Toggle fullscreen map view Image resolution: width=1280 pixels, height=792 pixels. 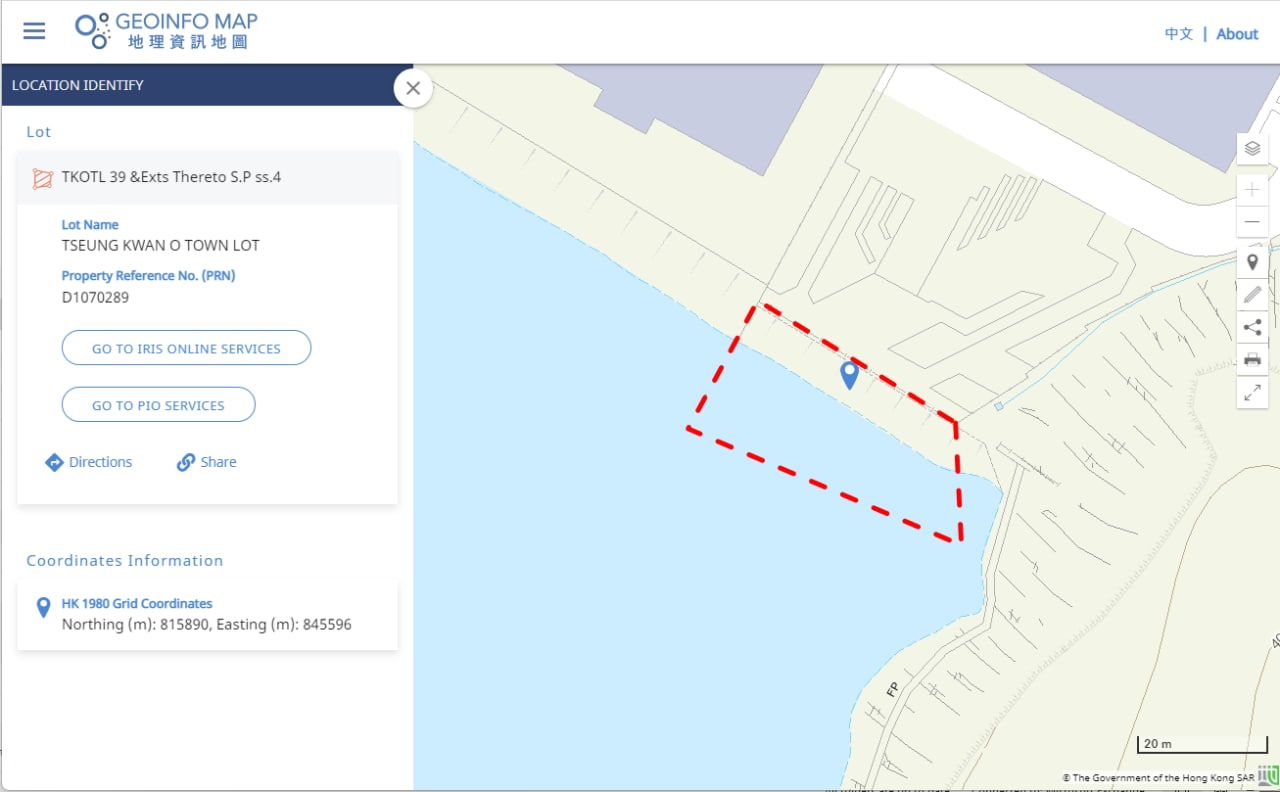1252,392
